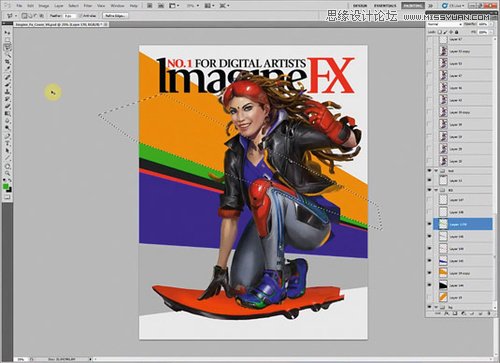This screenshot has height=363, width=500.
Task: Select the Crop tool
Action: [x=7, y=62]
